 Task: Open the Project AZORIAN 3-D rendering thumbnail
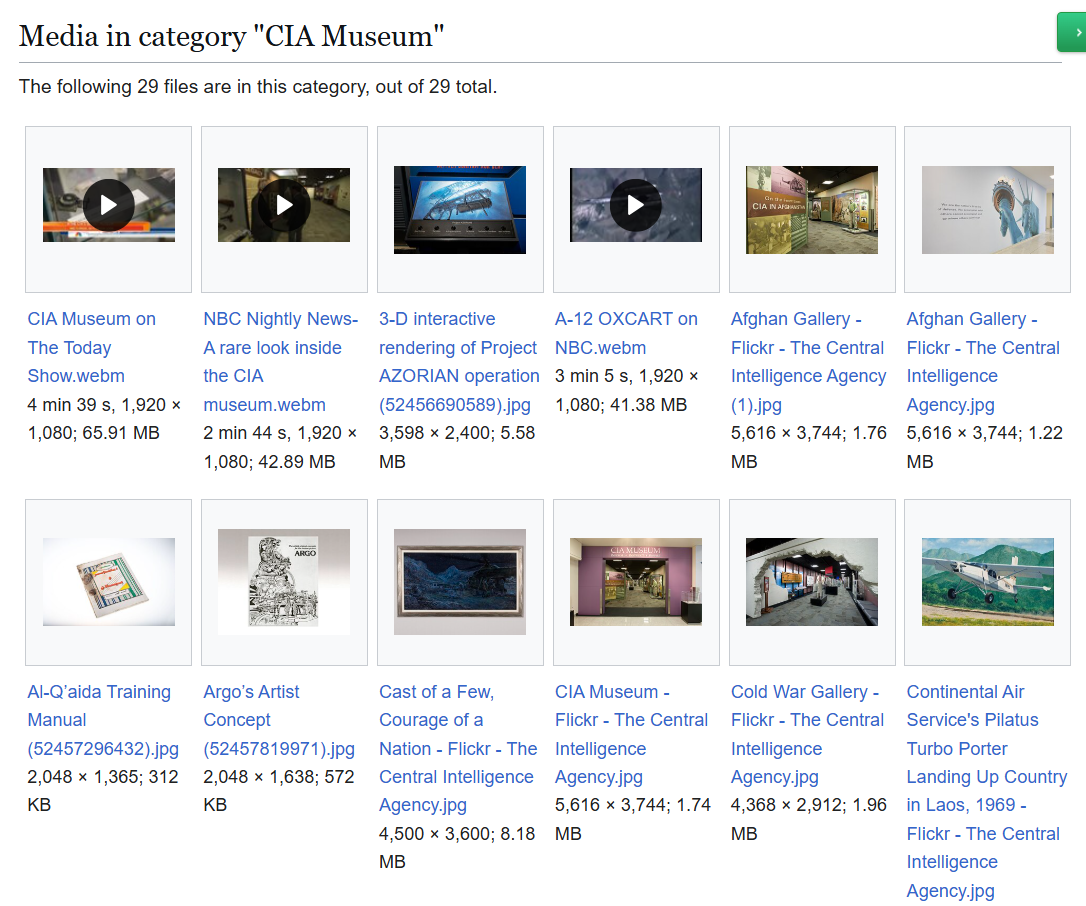point(460,210)
